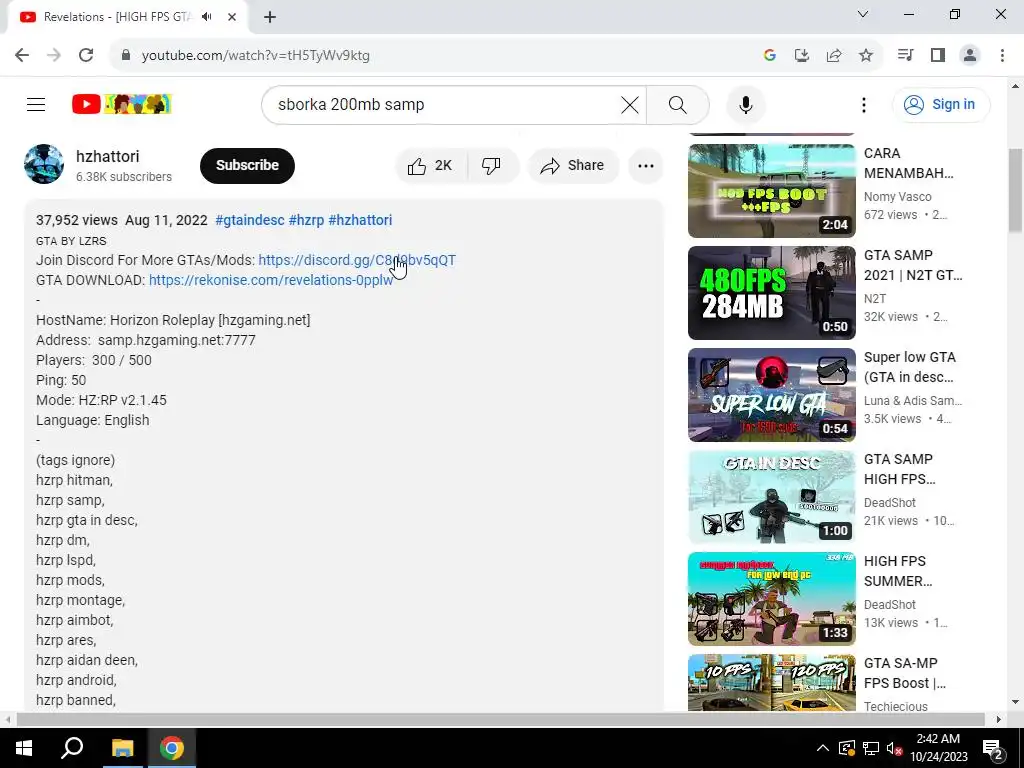Open Nomy Vasco channel name
Viewport: 1024px width, 768px height.
897,197
